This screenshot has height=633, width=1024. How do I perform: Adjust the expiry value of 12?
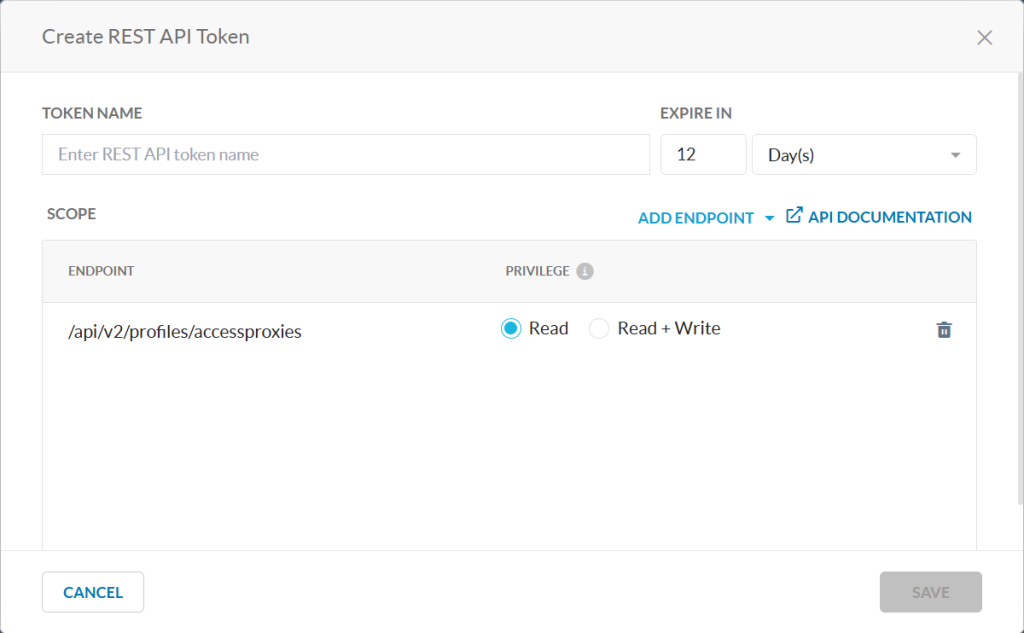click(703, 154)
